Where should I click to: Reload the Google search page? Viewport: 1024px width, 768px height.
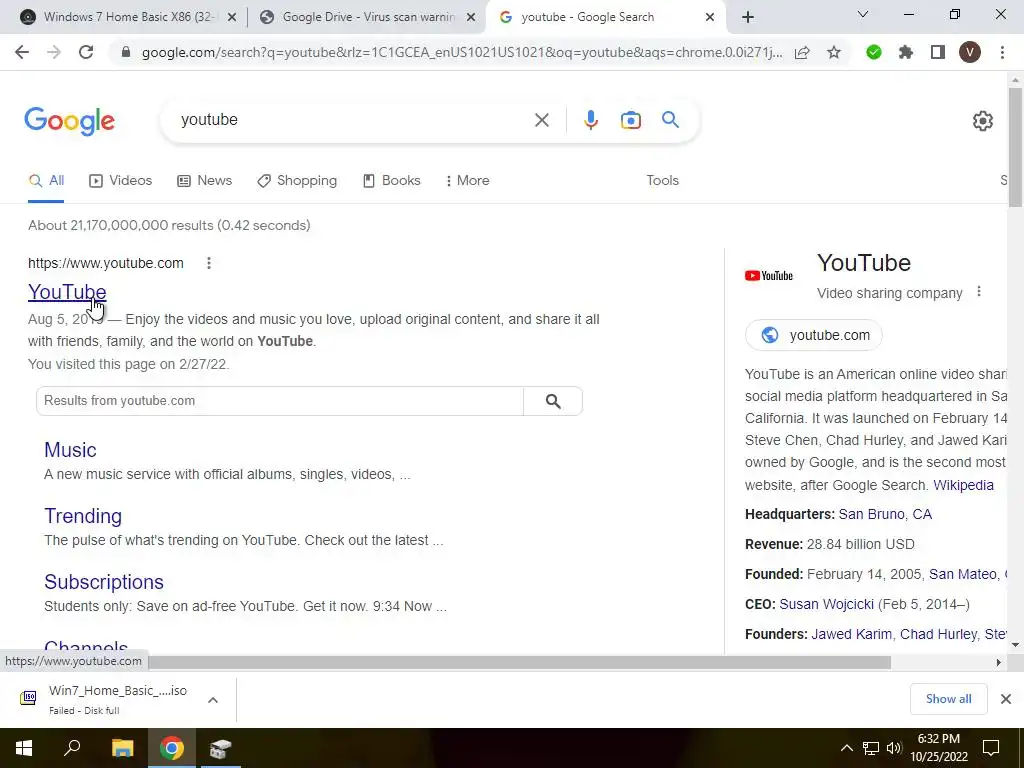click(86, 52)
